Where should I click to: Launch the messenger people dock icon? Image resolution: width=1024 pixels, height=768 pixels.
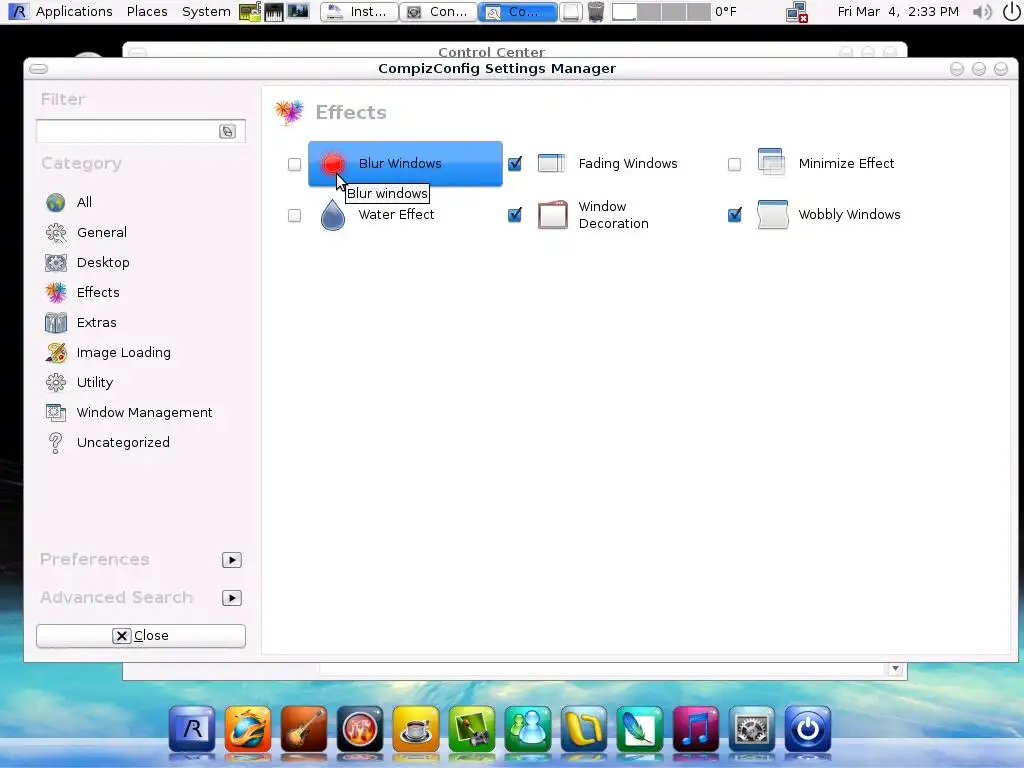coord(528,729)
